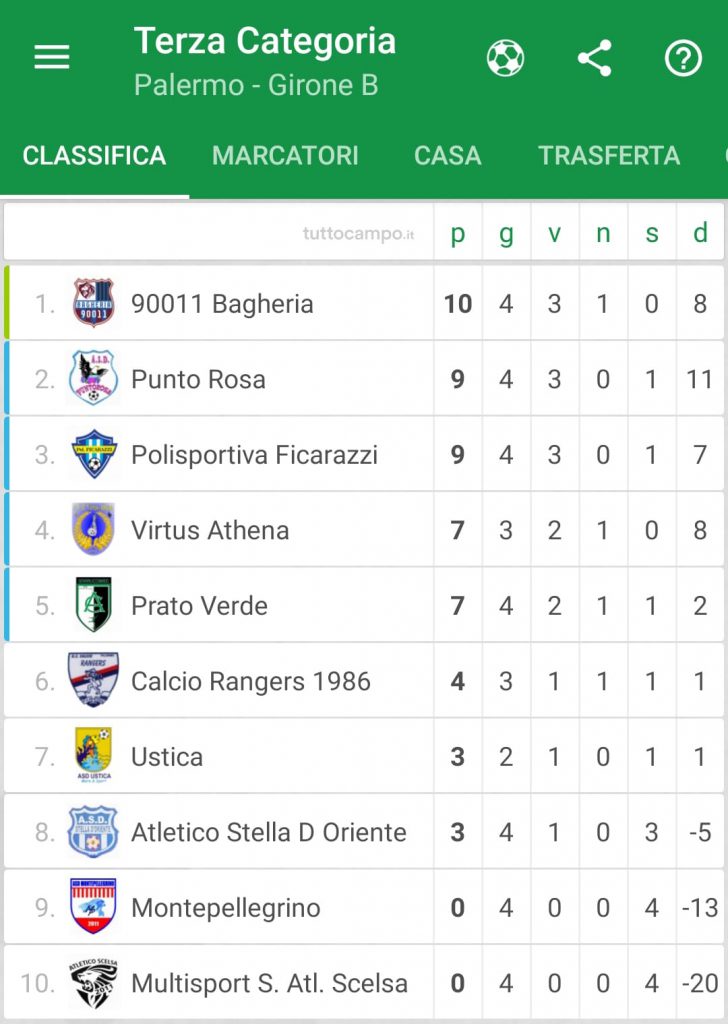
Task: Open Calcio Rangers 1986 team row
Action: pos(364,680)
